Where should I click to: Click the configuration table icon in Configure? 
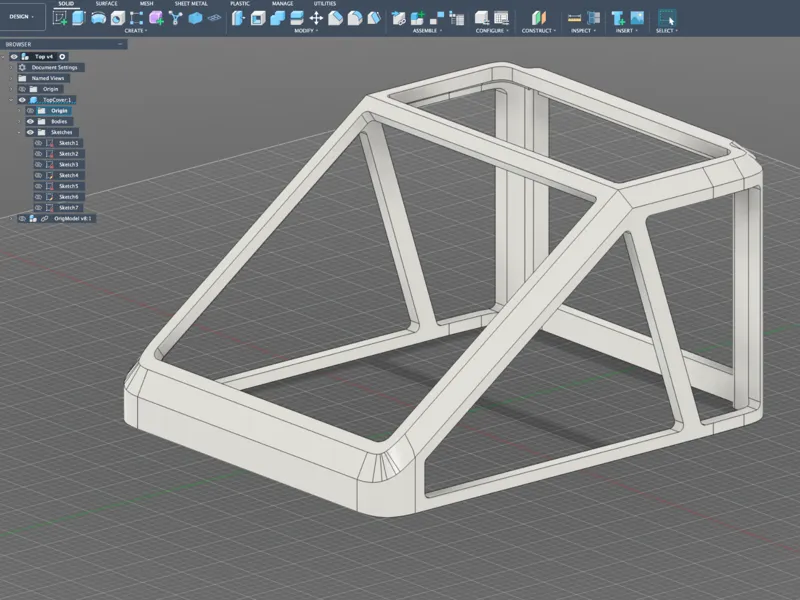point(502,18)
